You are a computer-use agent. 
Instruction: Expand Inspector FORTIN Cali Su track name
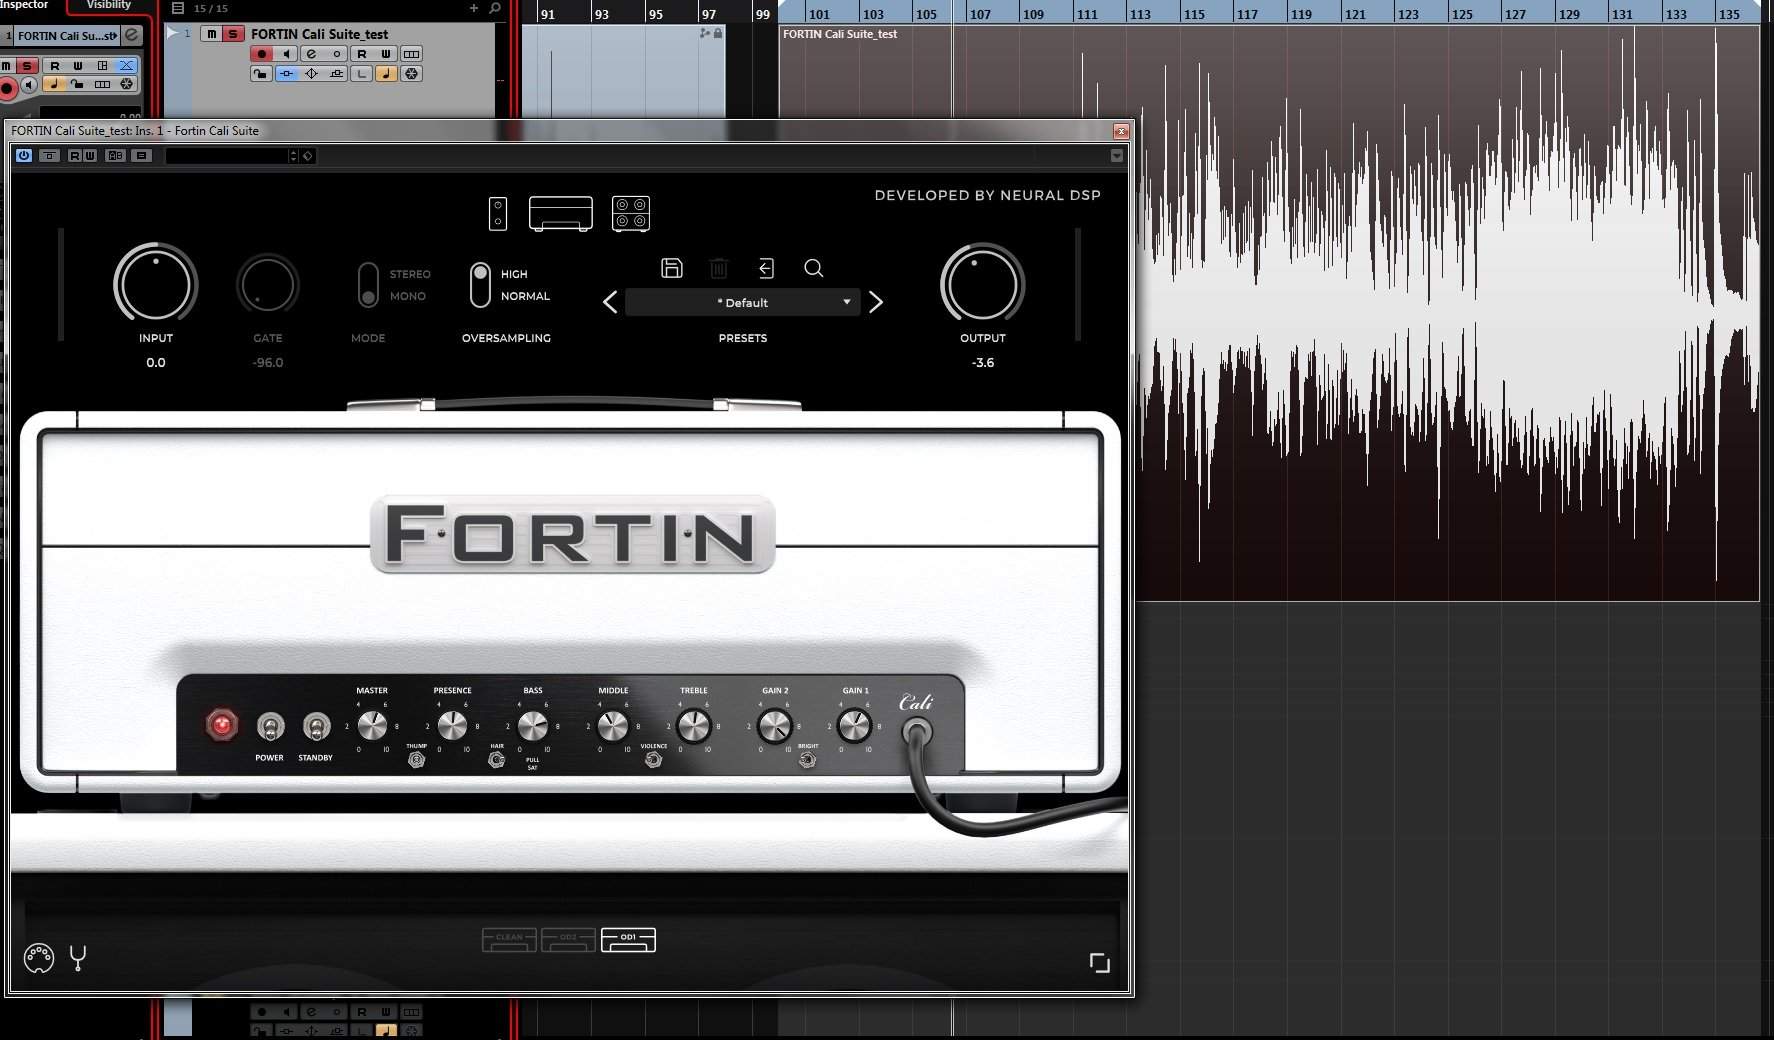[x=67, y=36]
